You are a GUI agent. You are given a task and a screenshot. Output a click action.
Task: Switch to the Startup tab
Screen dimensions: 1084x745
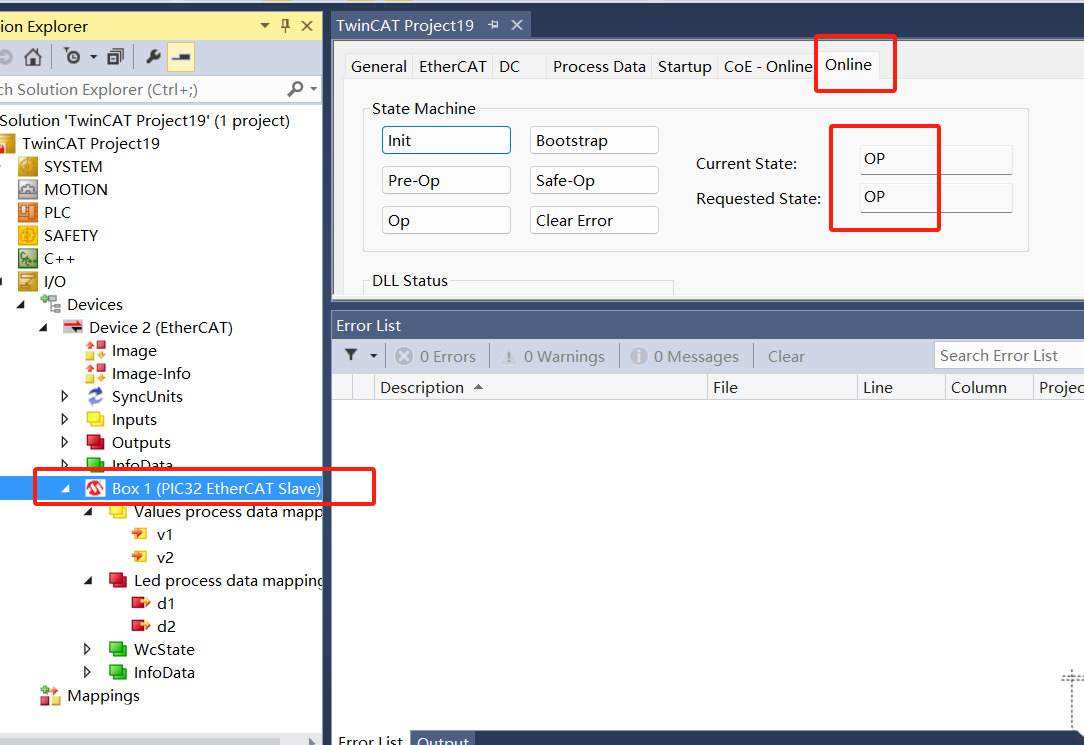(684, 66)
